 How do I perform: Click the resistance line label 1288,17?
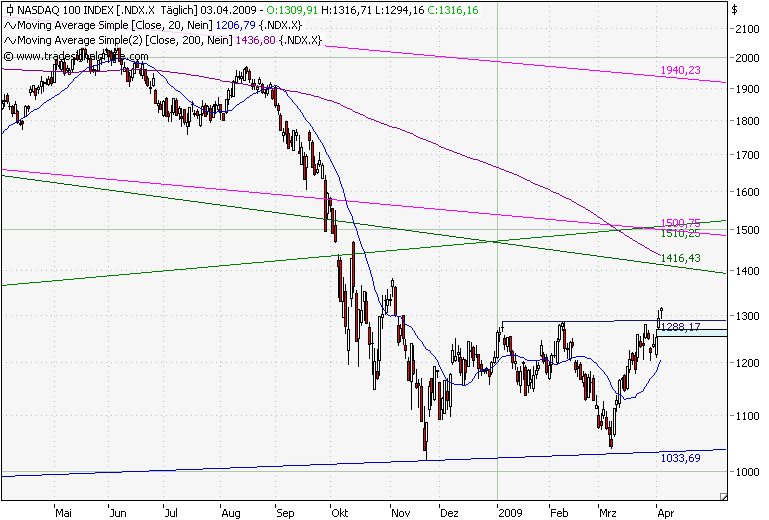(x=681, y=327)
